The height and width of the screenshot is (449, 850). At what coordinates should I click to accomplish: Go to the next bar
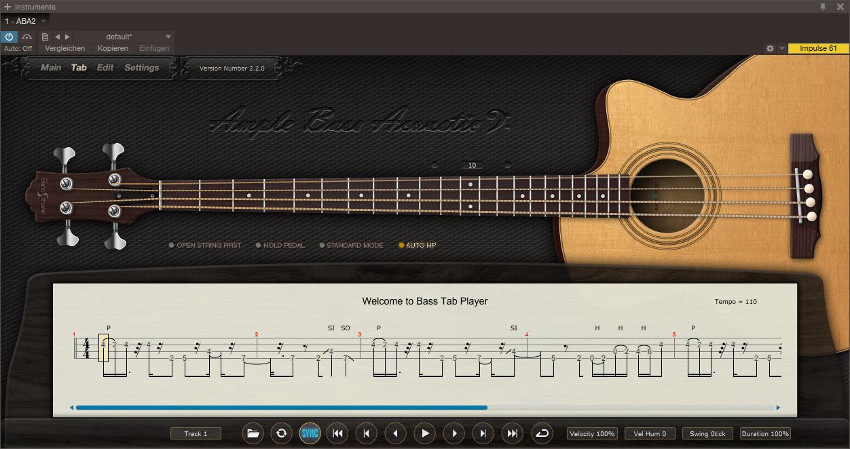483,433
